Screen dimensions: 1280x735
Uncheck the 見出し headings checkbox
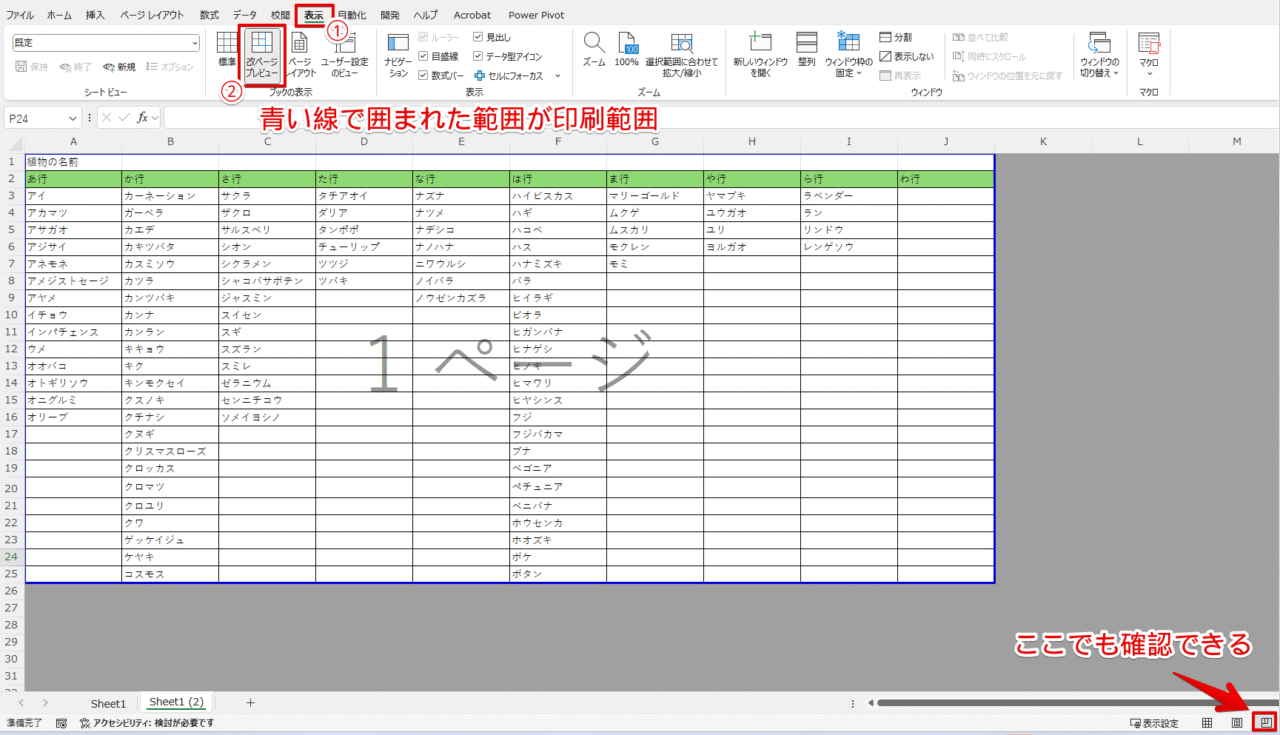[x=478, y=37]
